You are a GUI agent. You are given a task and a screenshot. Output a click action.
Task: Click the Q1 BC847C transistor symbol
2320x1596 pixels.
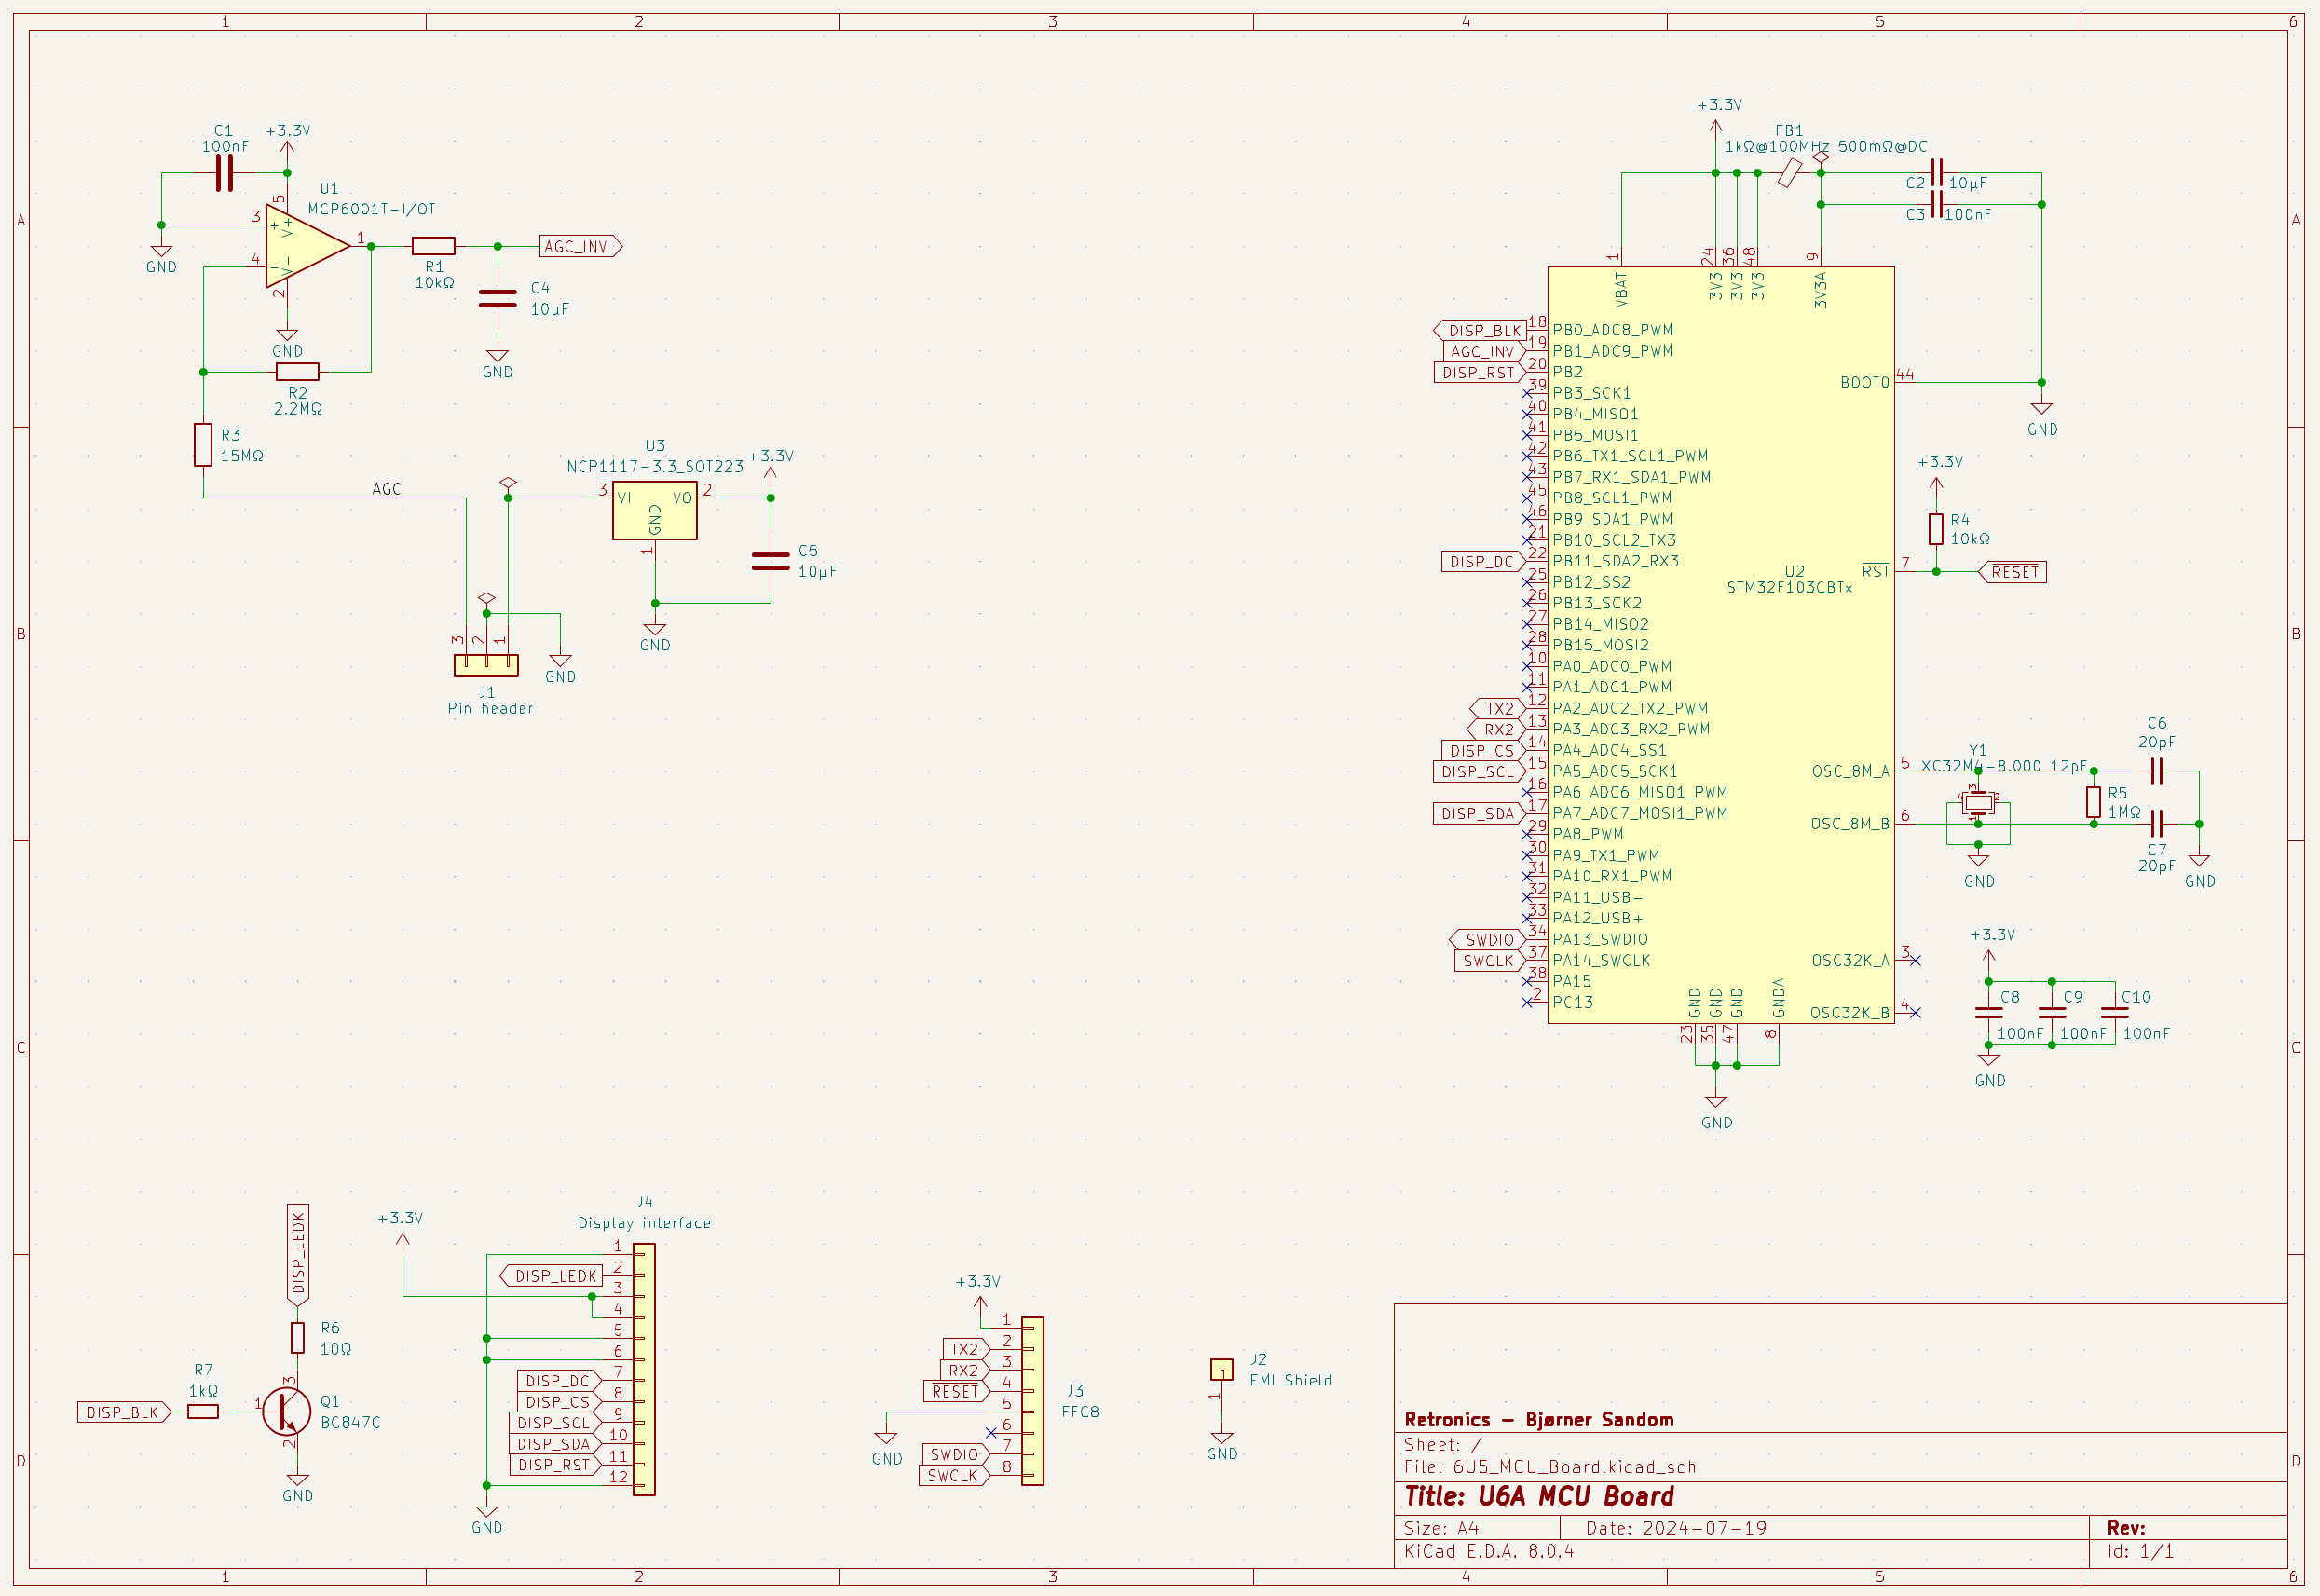287,1411
